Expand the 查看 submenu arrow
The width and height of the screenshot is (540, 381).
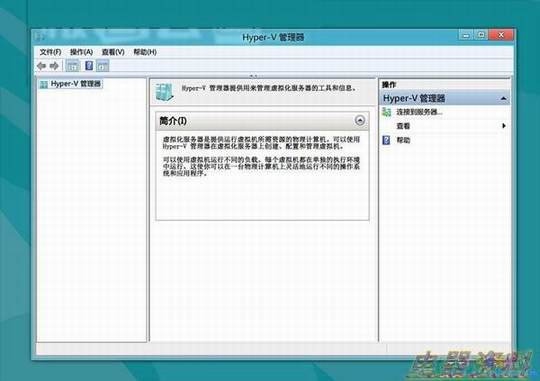pyautogui.click(x=504, y=126)
